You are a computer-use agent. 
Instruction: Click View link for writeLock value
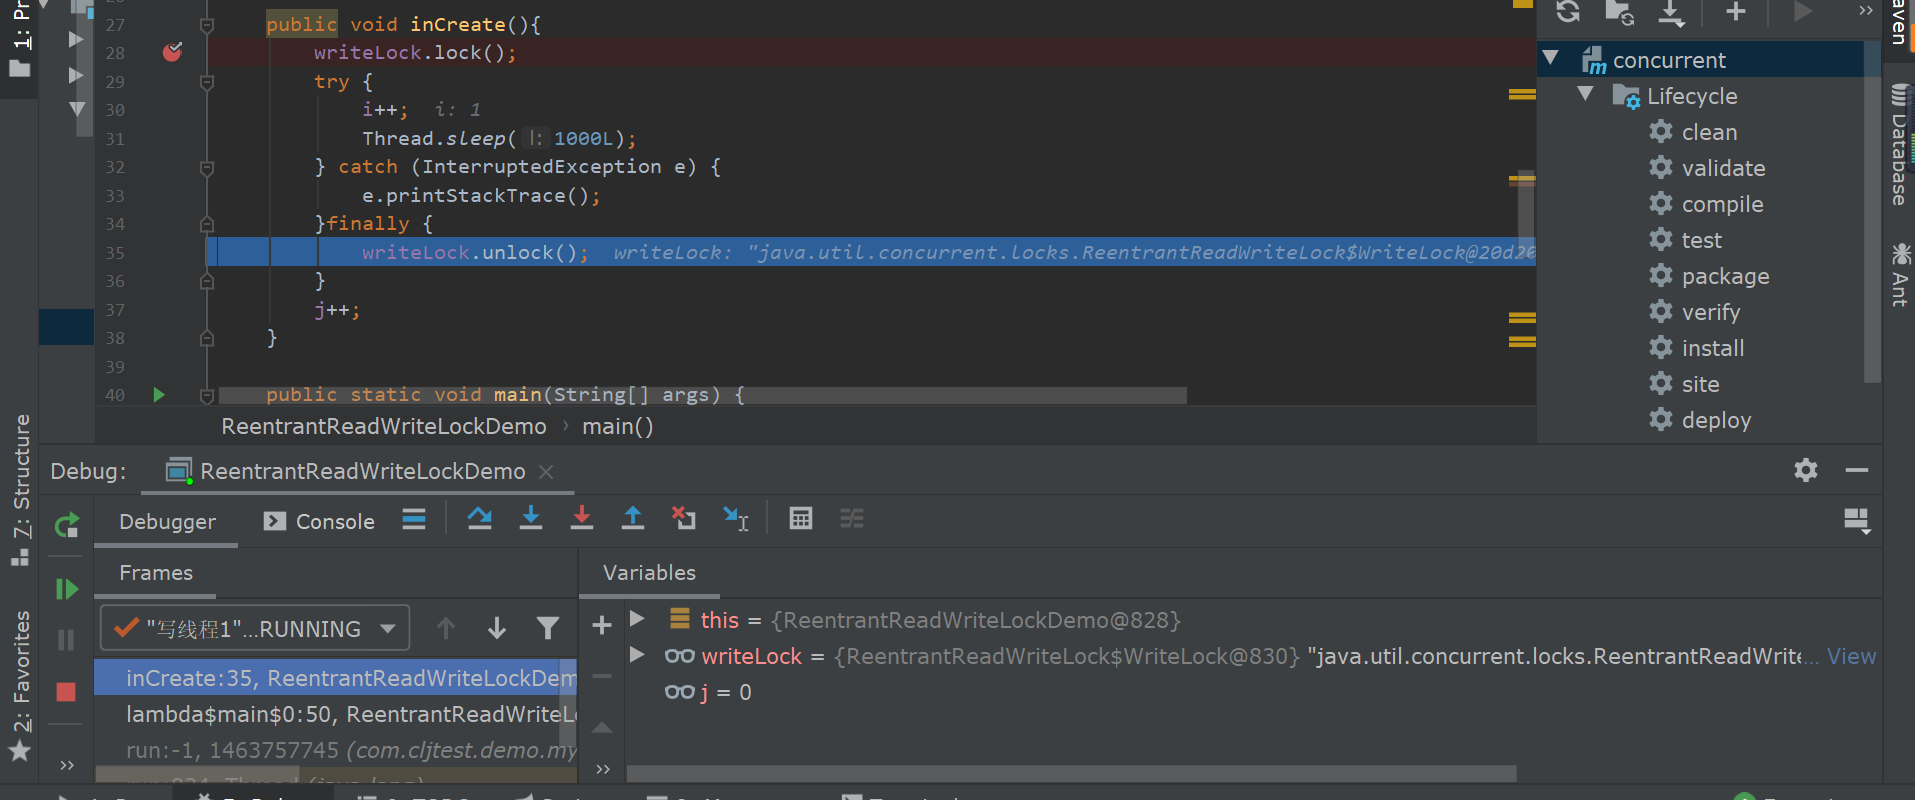(x=1851, y=656)
